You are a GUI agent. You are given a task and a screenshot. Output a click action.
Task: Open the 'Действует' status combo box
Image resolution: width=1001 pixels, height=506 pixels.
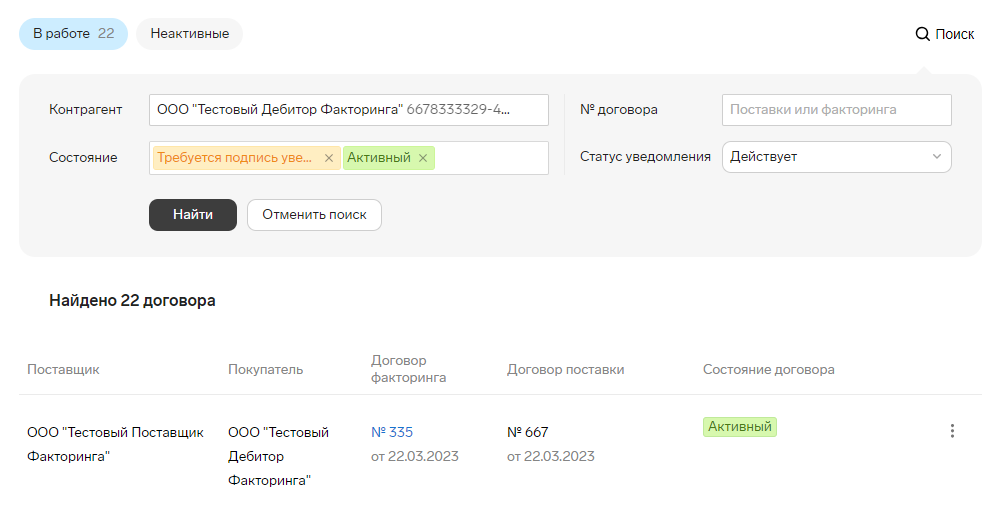(x=836, y=157)
